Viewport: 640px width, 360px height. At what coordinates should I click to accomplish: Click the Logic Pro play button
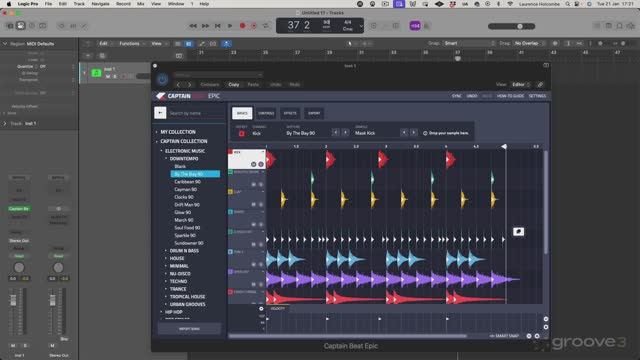pos(230,26)
